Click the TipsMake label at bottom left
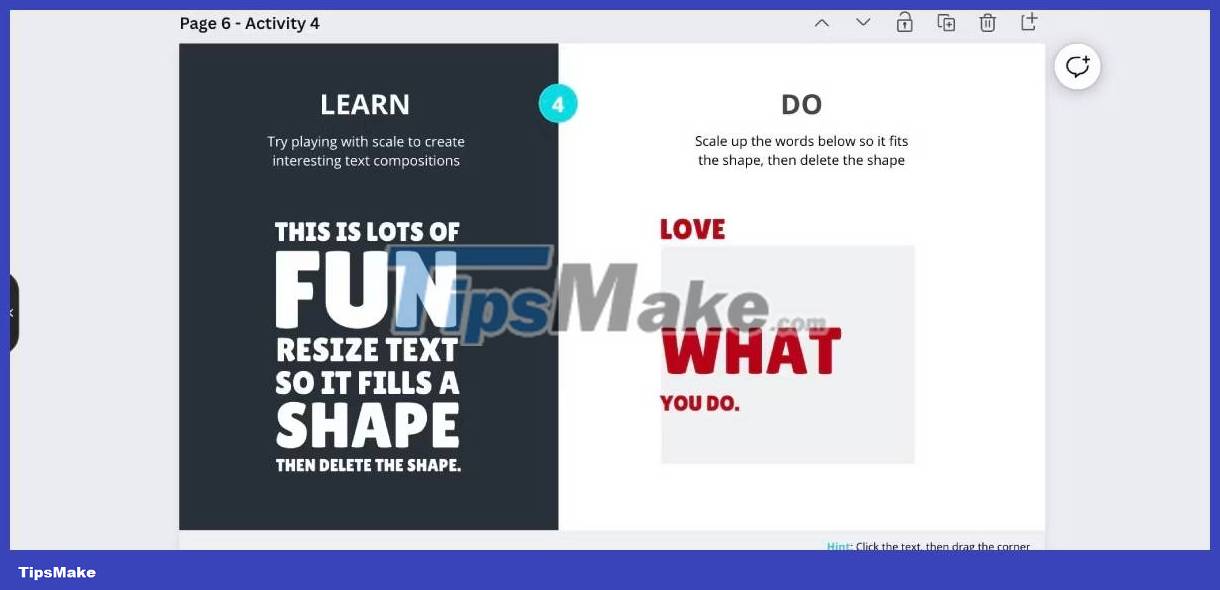Viewport: 1220px width, 590px height. tap(56, 572)
